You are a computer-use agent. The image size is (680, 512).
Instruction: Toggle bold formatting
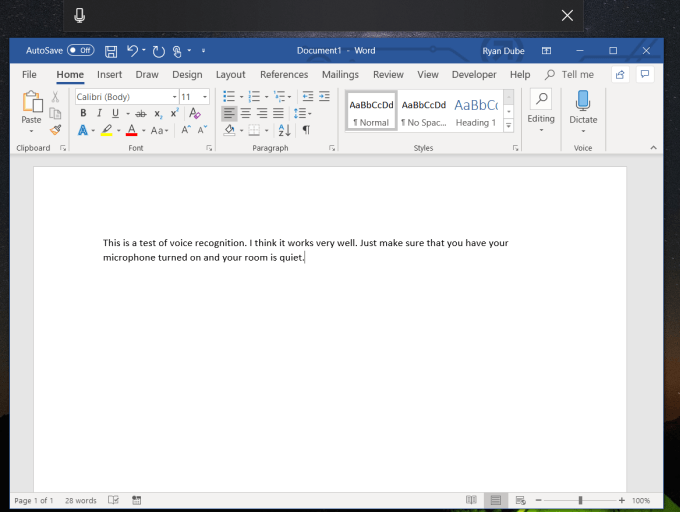coord(83,113)
